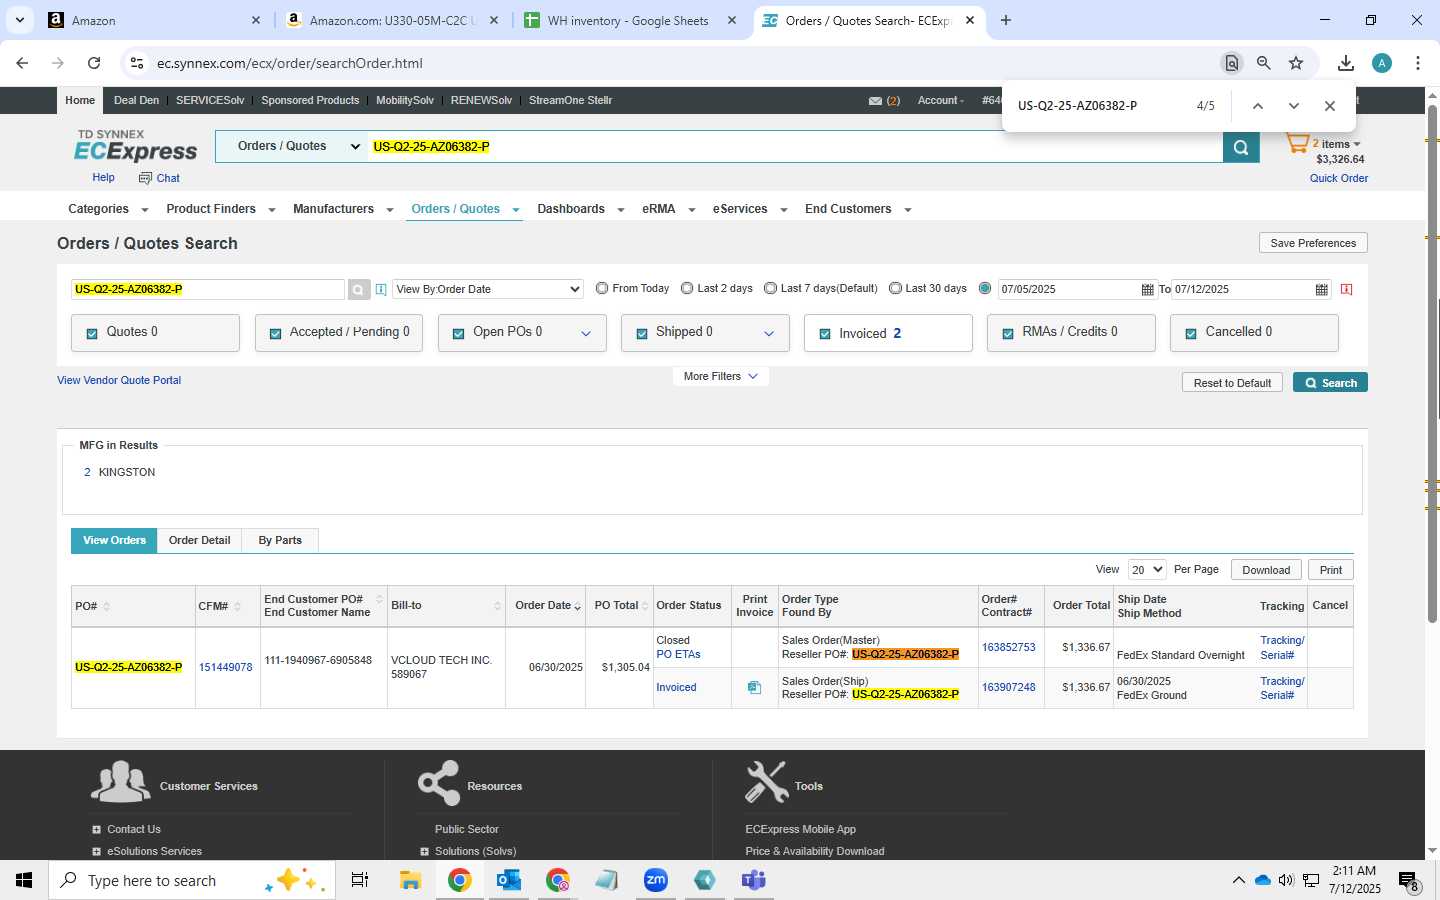
Task: Click the top search input field
Action: (795, 146)
